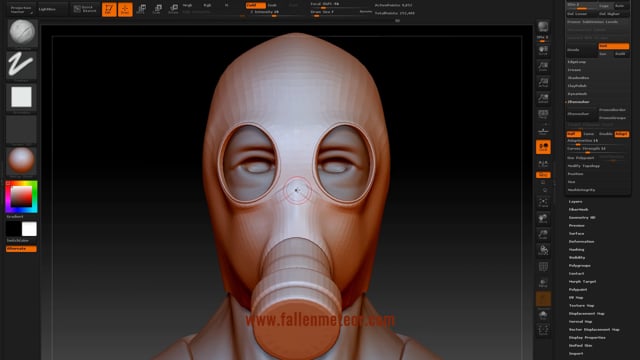Click the right-shelf Move view icon
Viewport: 640px width, 360px height.
pos(543,218)
